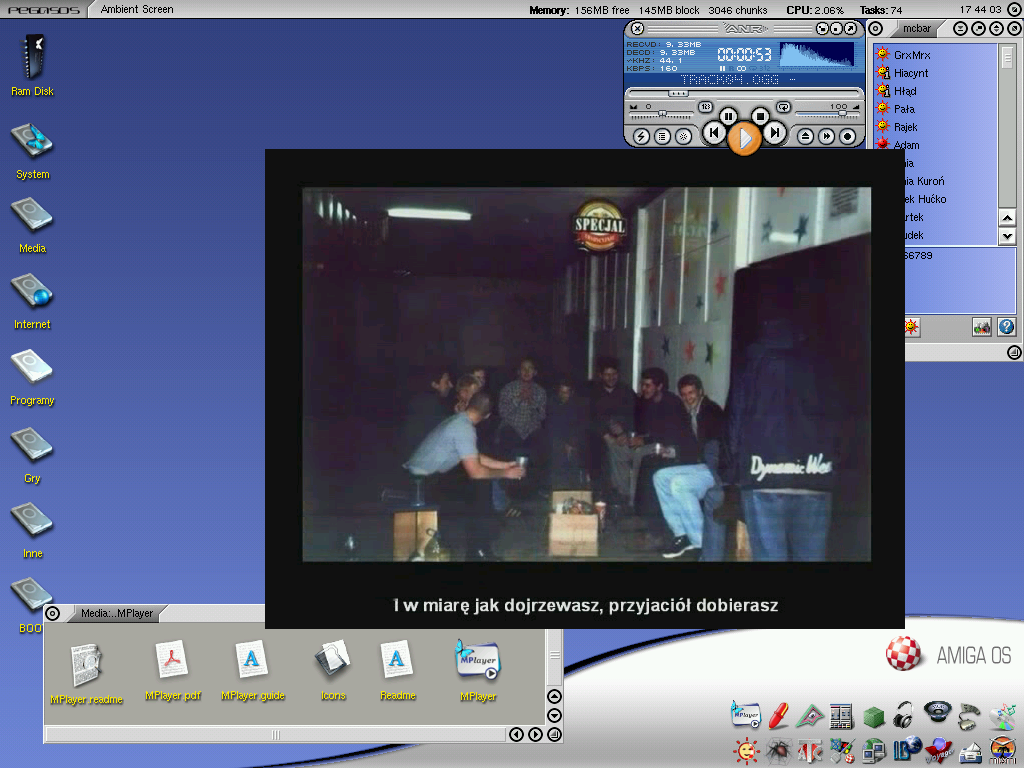The height and width of the screenshot is (768, 1024).
Task: Click the lightning bolt button in ANR
Action: [x=641, y=136]
